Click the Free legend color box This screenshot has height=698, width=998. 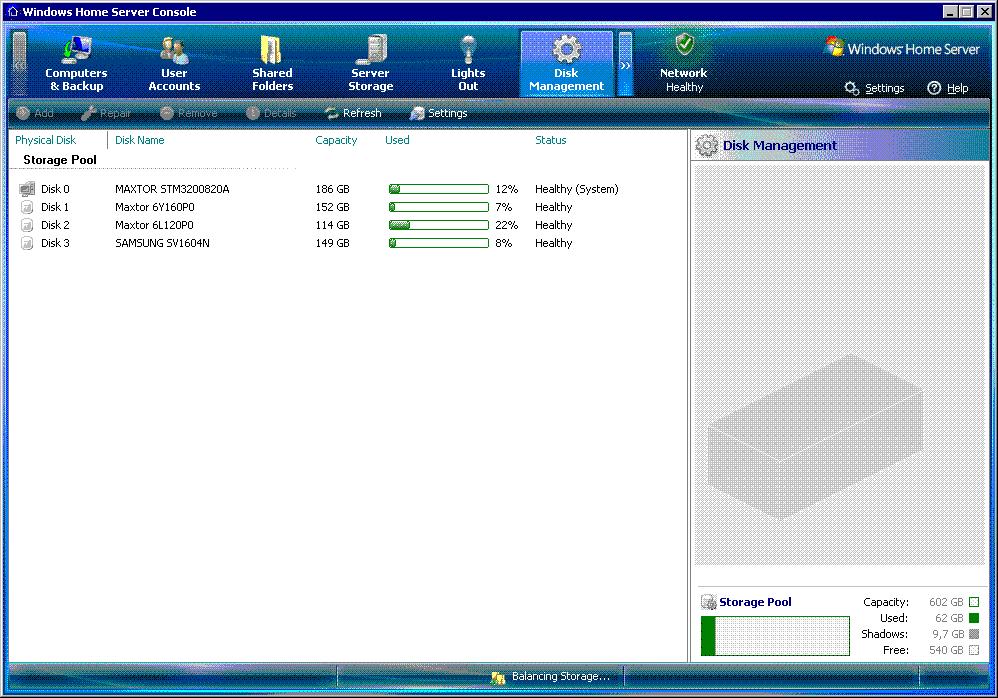[x=974, y=650]
